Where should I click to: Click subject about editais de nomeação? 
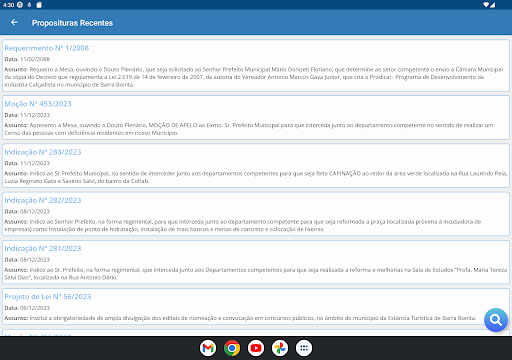click(240, 318)
